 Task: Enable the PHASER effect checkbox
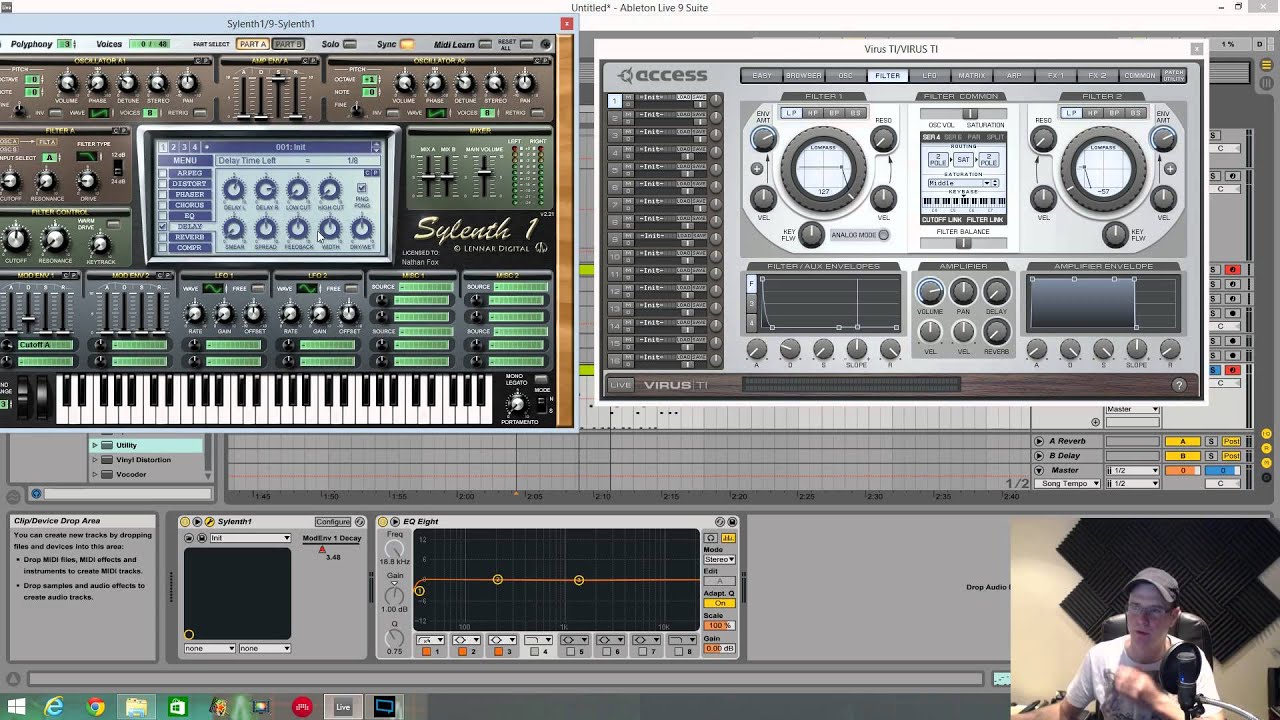click(x=163, y=195)
